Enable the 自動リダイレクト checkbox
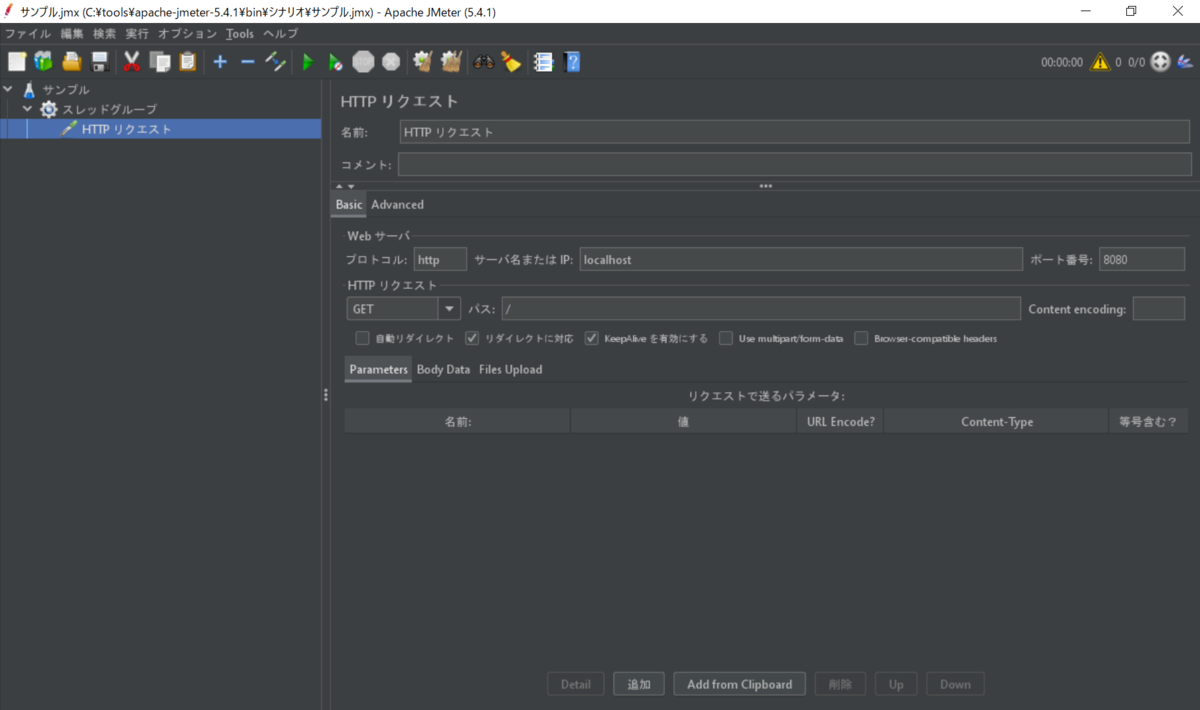 (362, 338)
